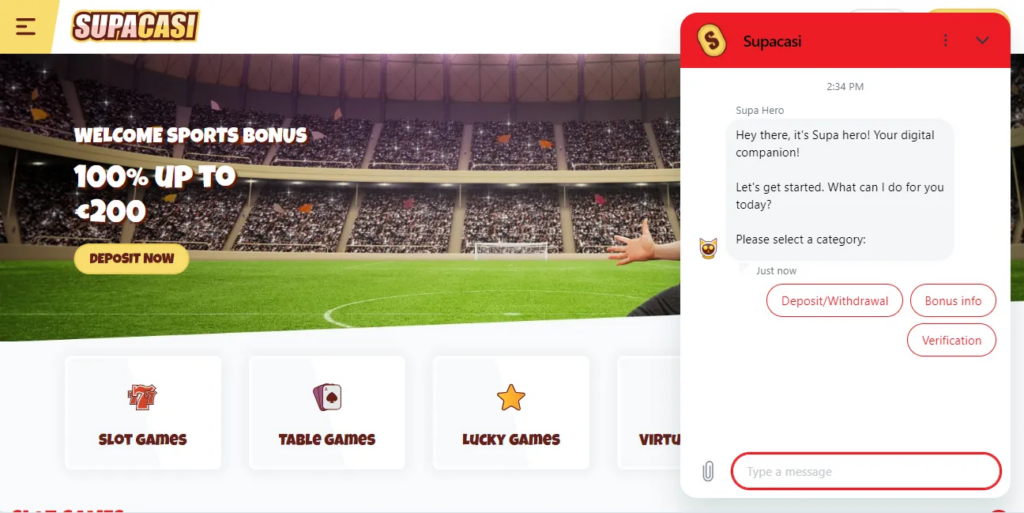Open chat options three-dot menu
This screenshot has width=1024, height=513.
[x=945, y=40]
